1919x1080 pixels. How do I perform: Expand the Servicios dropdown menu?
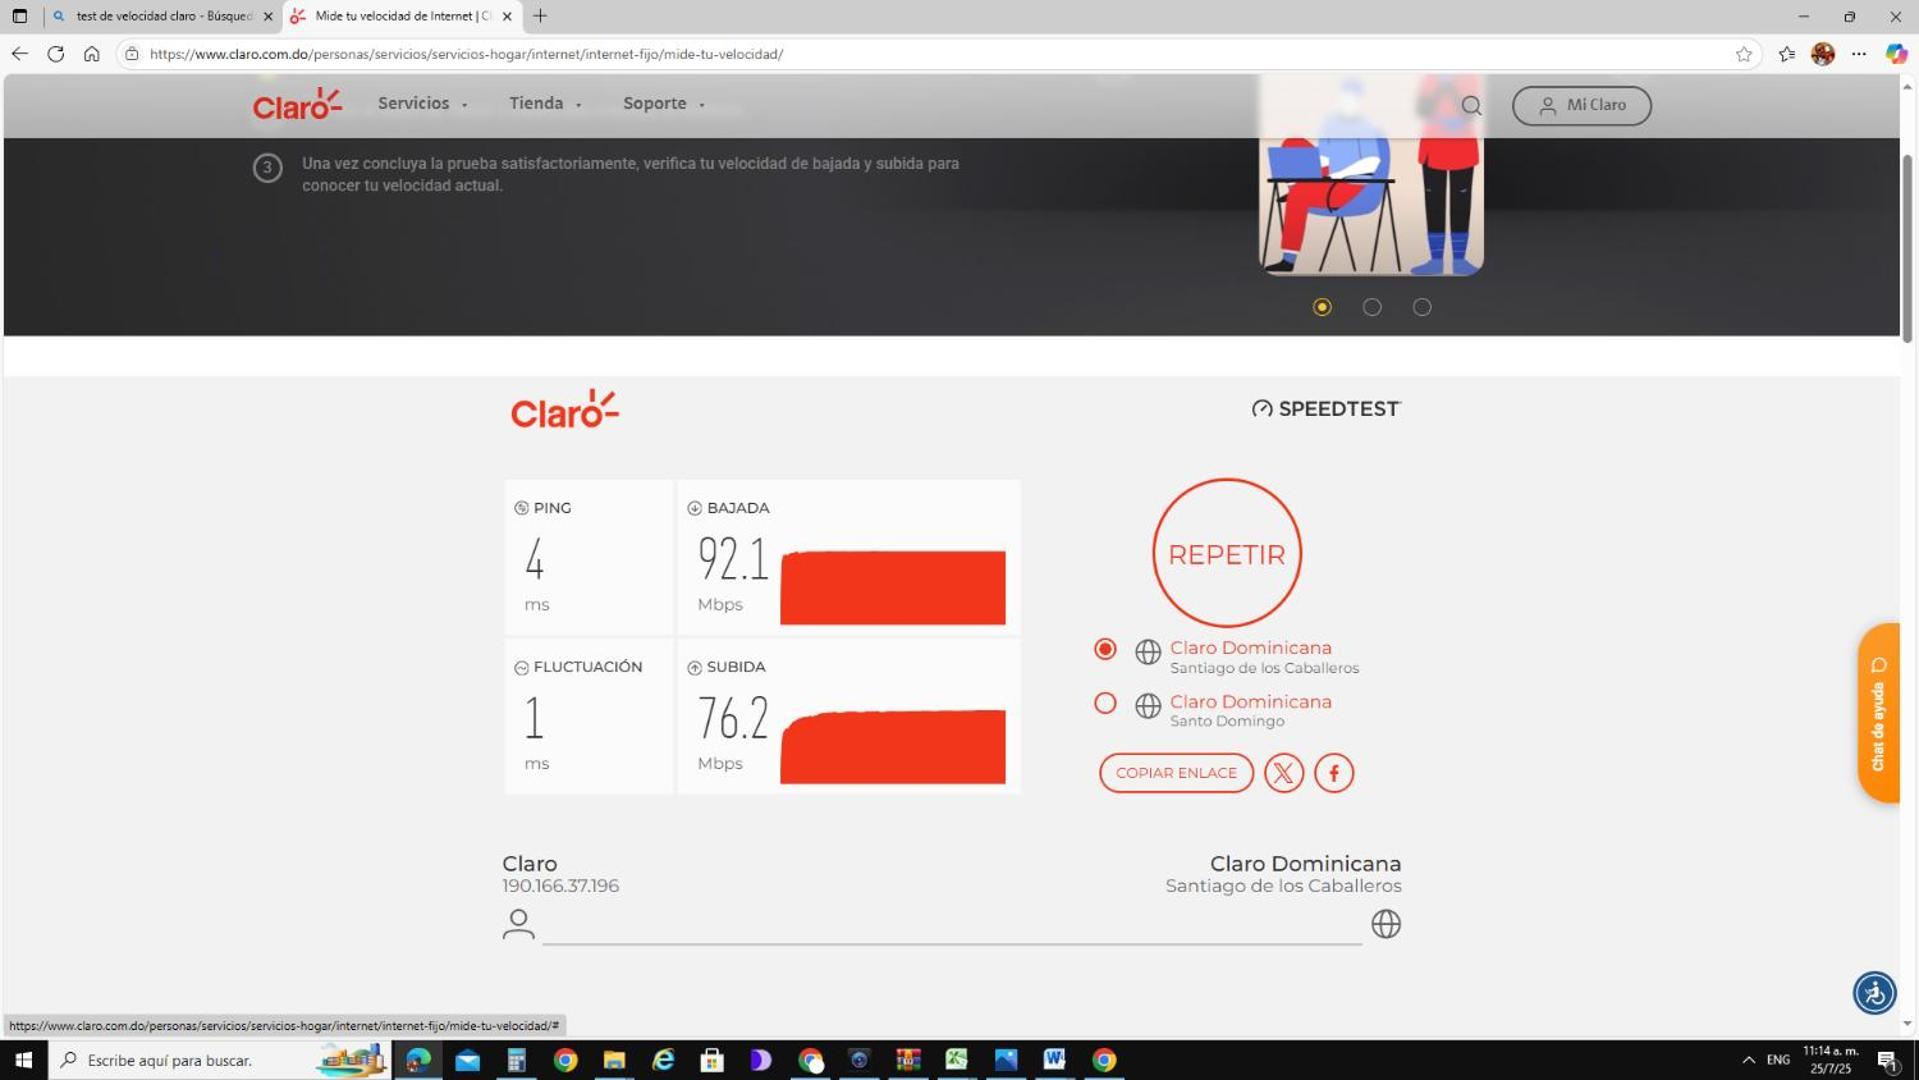[x=421, y=104]
